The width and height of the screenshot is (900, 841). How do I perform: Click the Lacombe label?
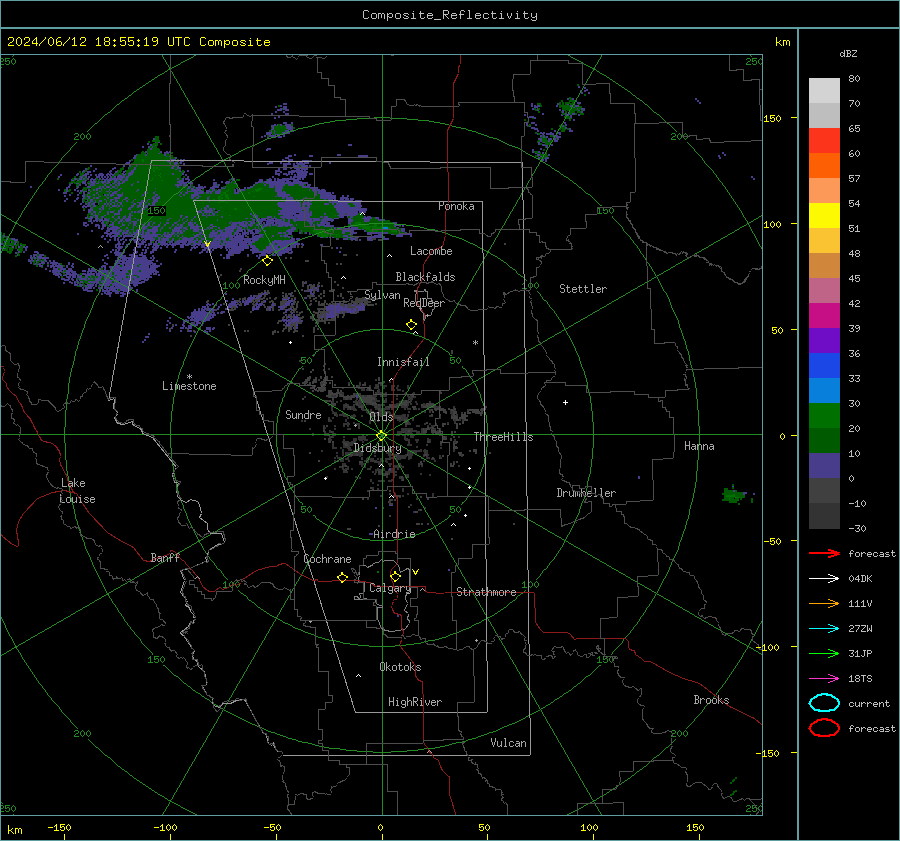click(x=431, y=251)
